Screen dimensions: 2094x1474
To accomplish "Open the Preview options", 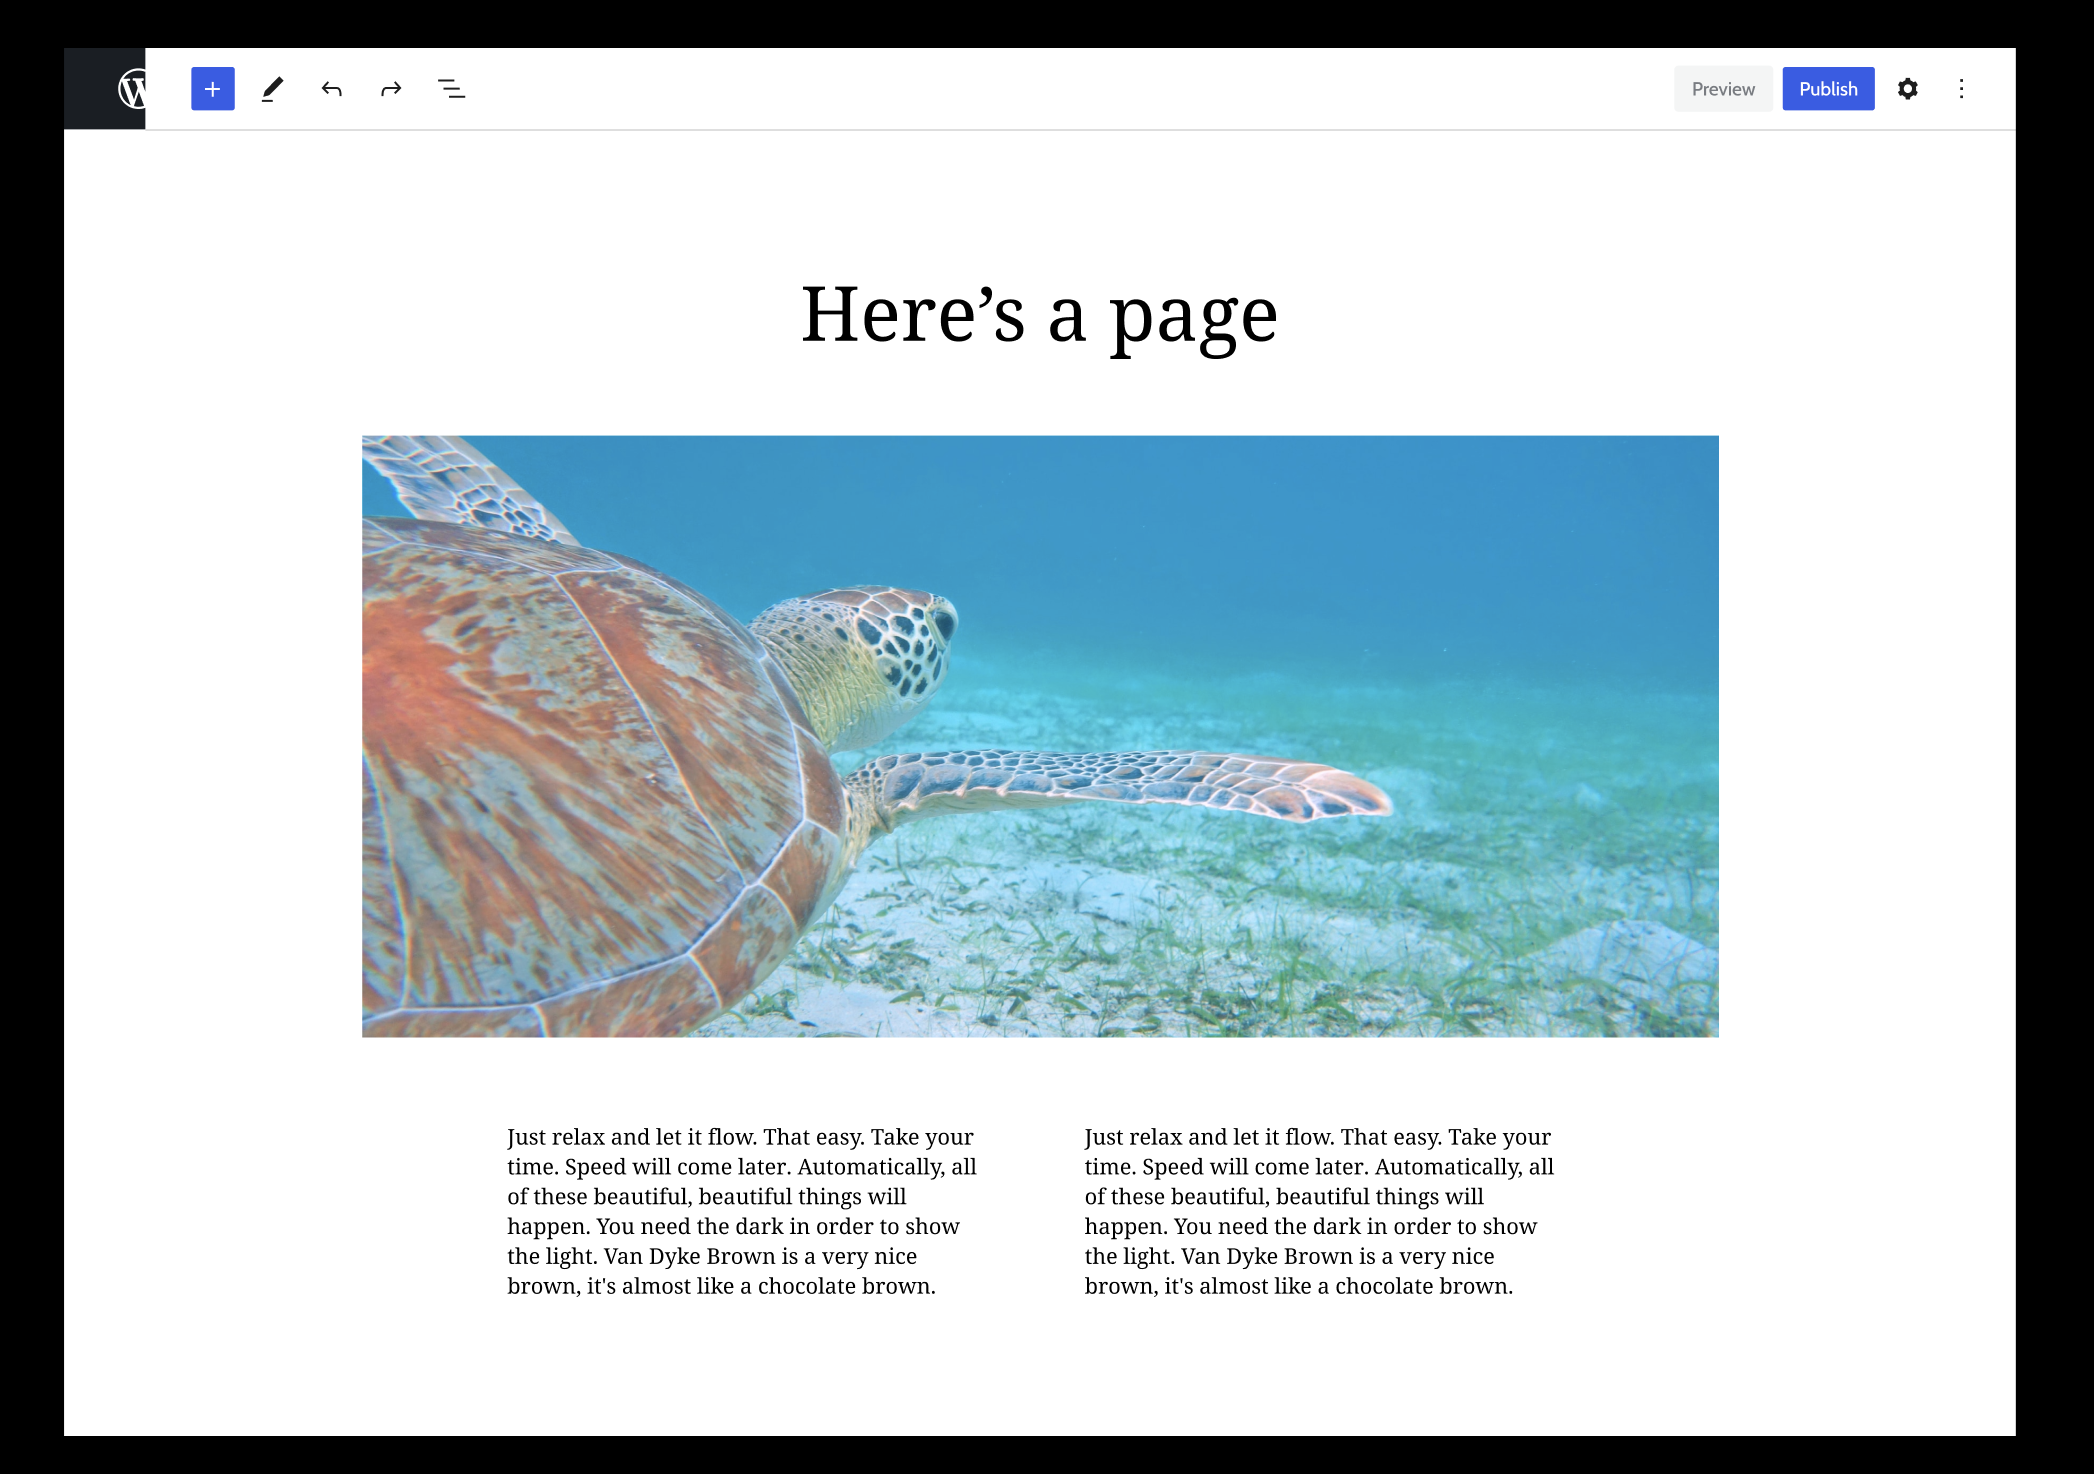I will coord(1722,89).
